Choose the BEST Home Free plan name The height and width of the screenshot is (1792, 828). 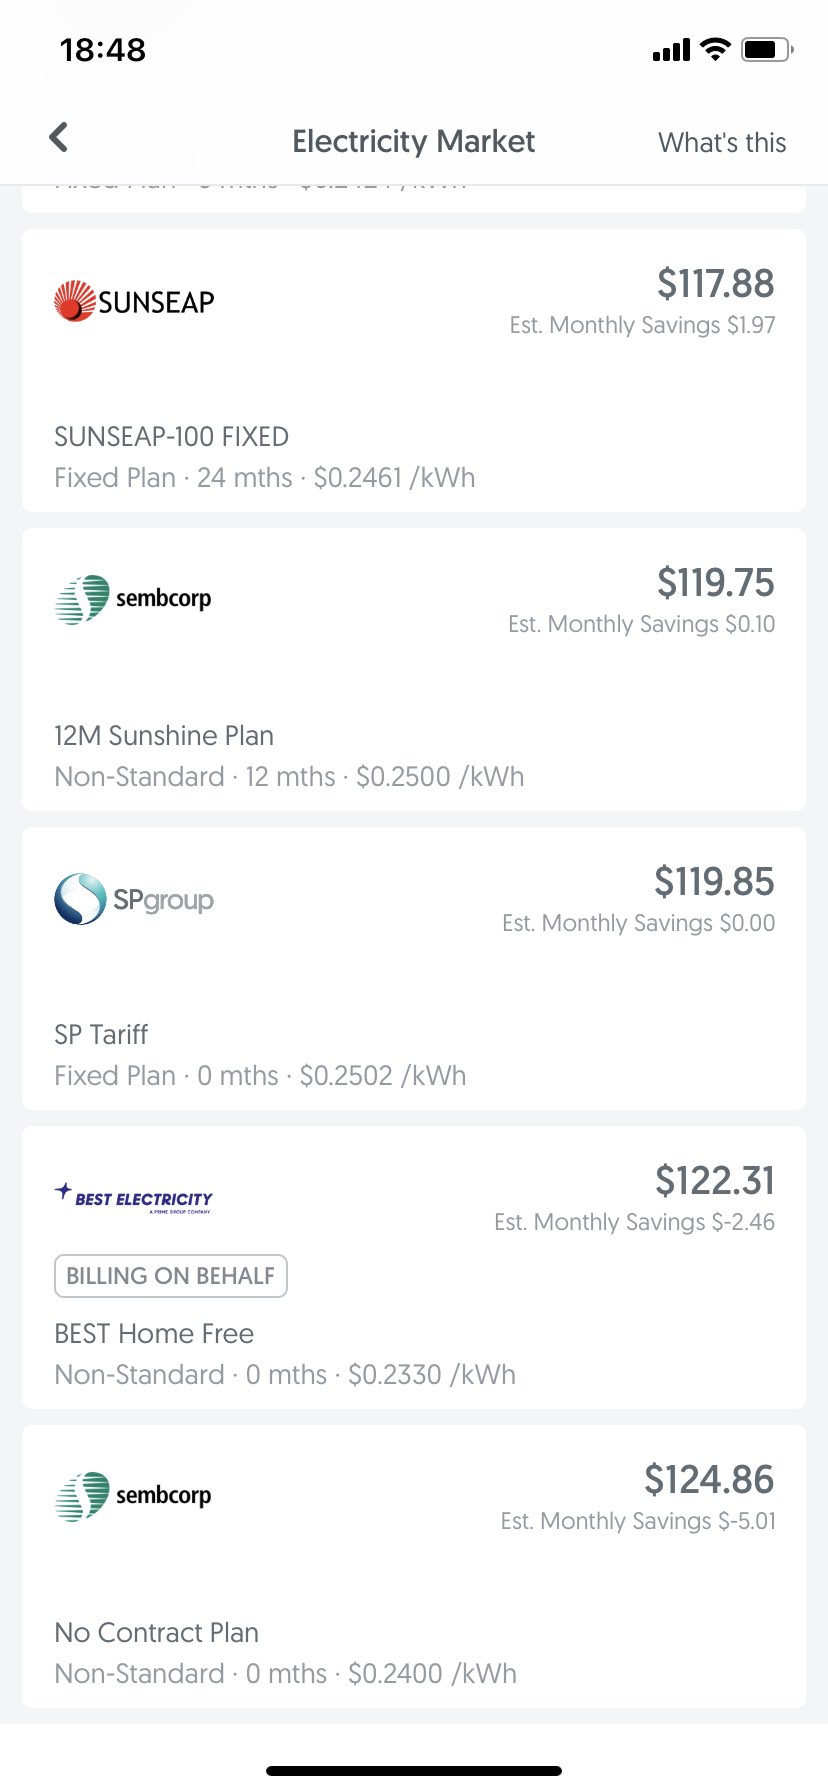(154, 1334)
